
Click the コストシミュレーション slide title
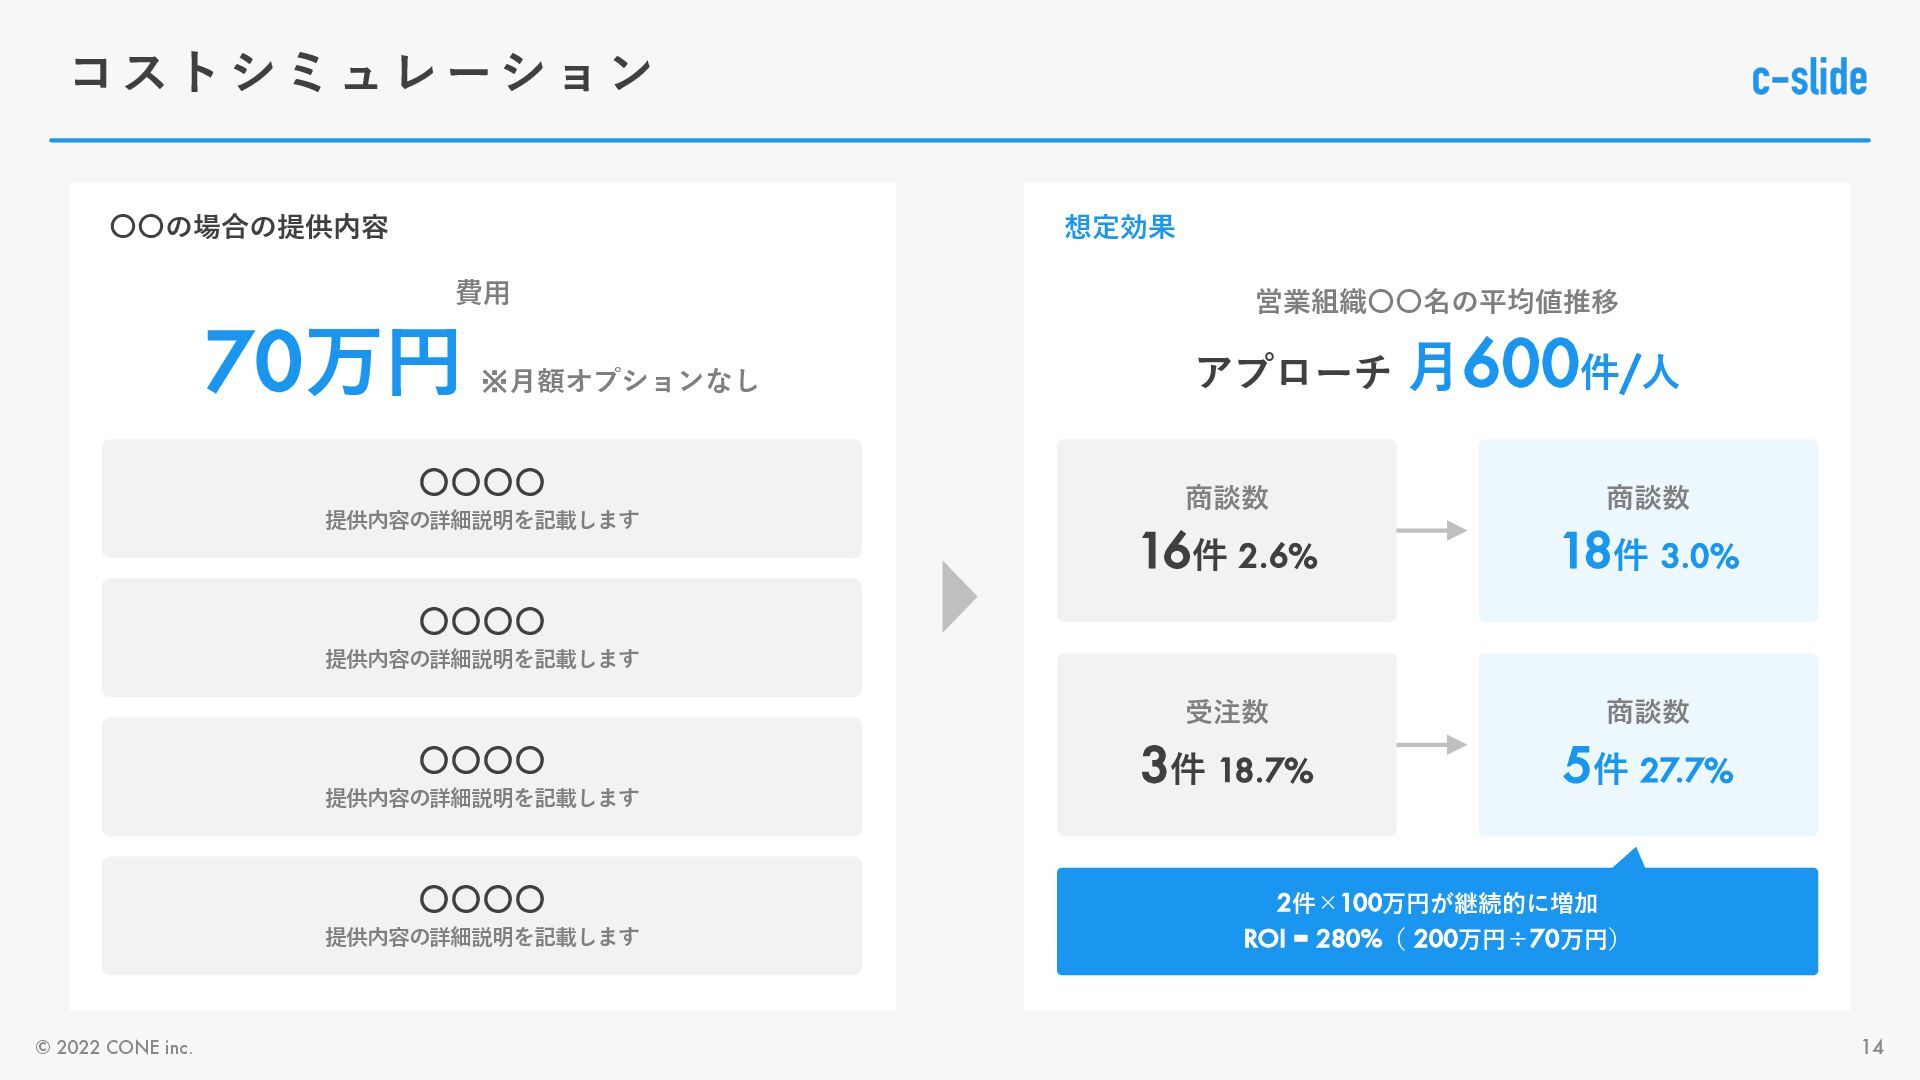(362, 73)
